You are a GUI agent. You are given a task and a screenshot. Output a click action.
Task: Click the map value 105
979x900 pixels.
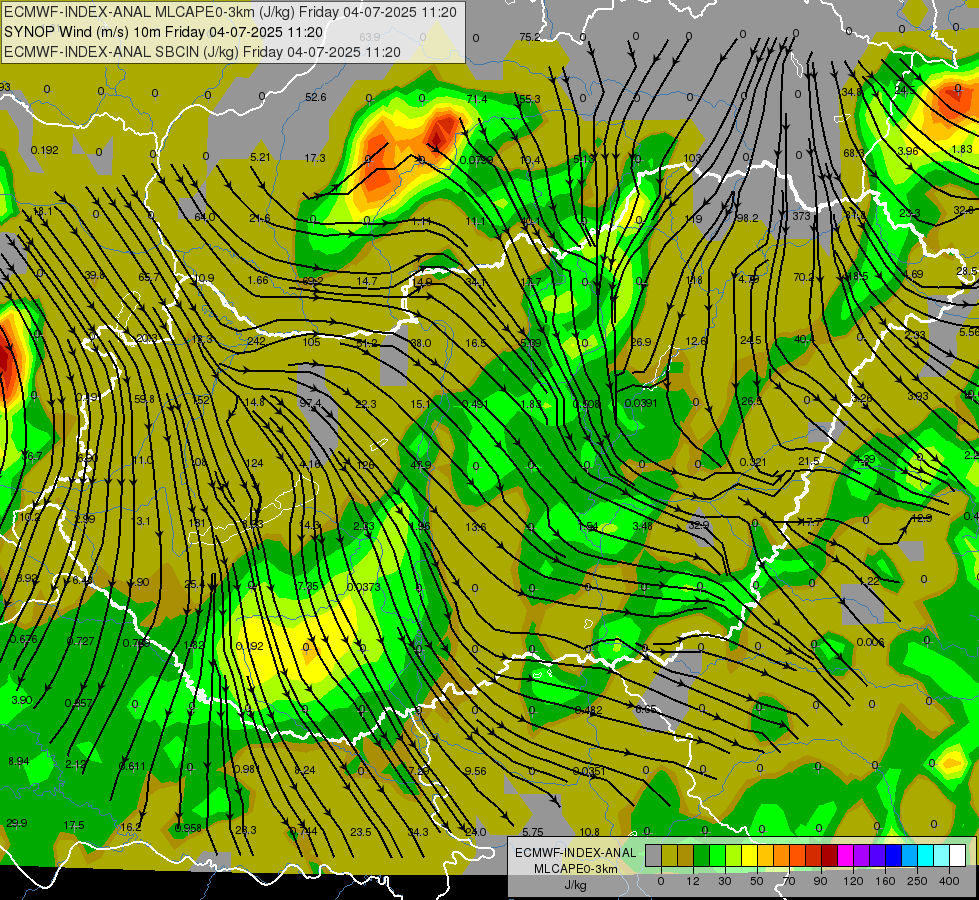312,342
